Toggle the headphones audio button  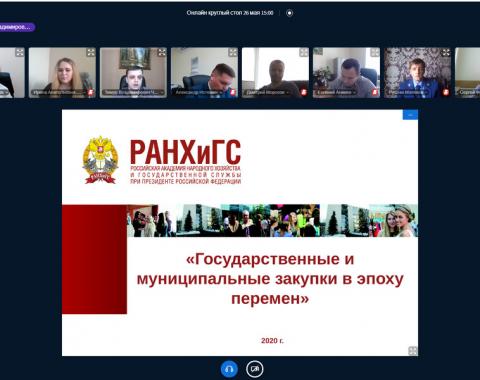pos(229,369)
